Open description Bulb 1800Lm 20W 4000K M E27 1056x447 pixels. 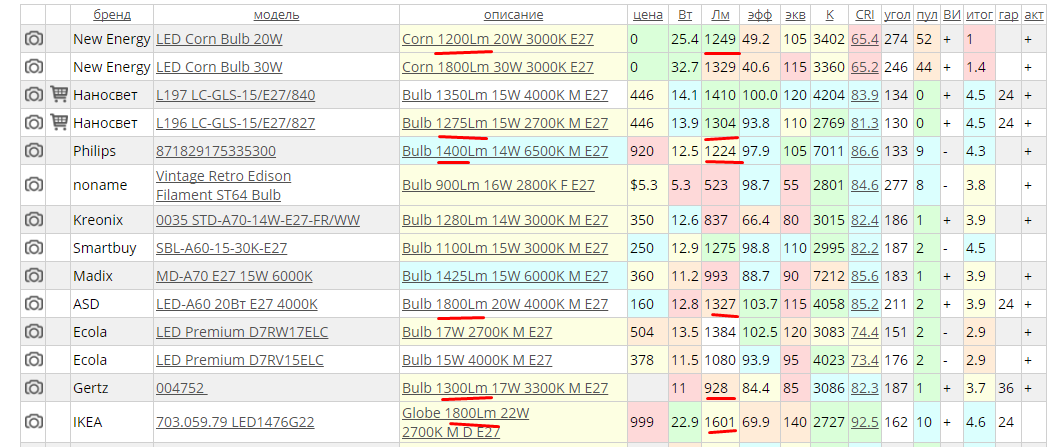pos(504,304)
